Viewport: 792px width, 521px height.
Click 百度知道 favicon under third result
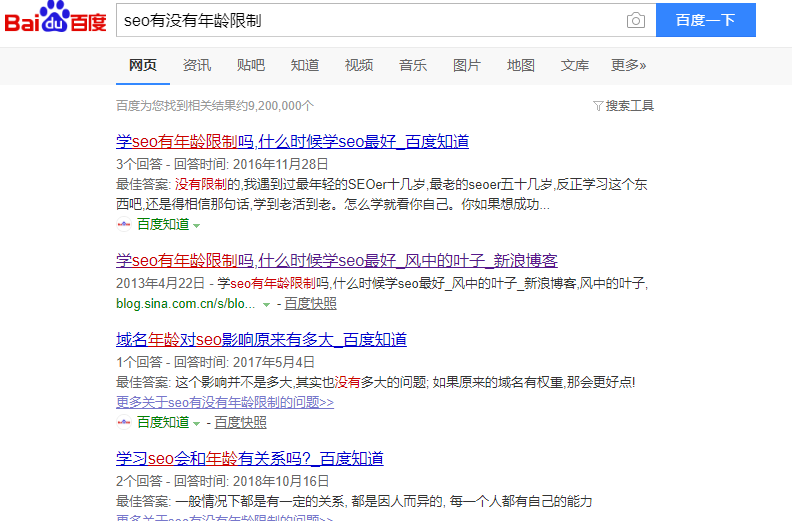(x=124, y=422)
